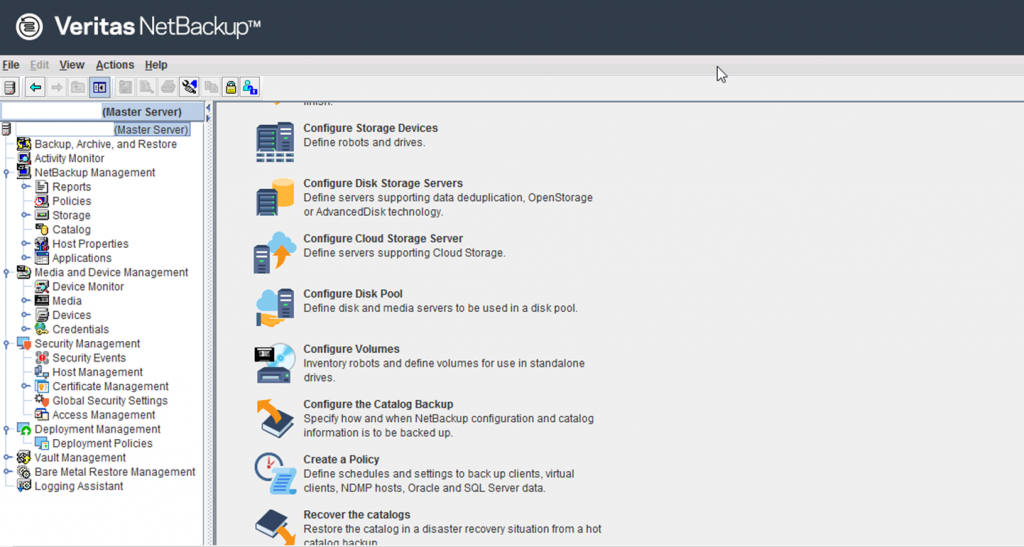Click the Host Management icon in tree
This screenshot has width=1024, height=547.
41,372
